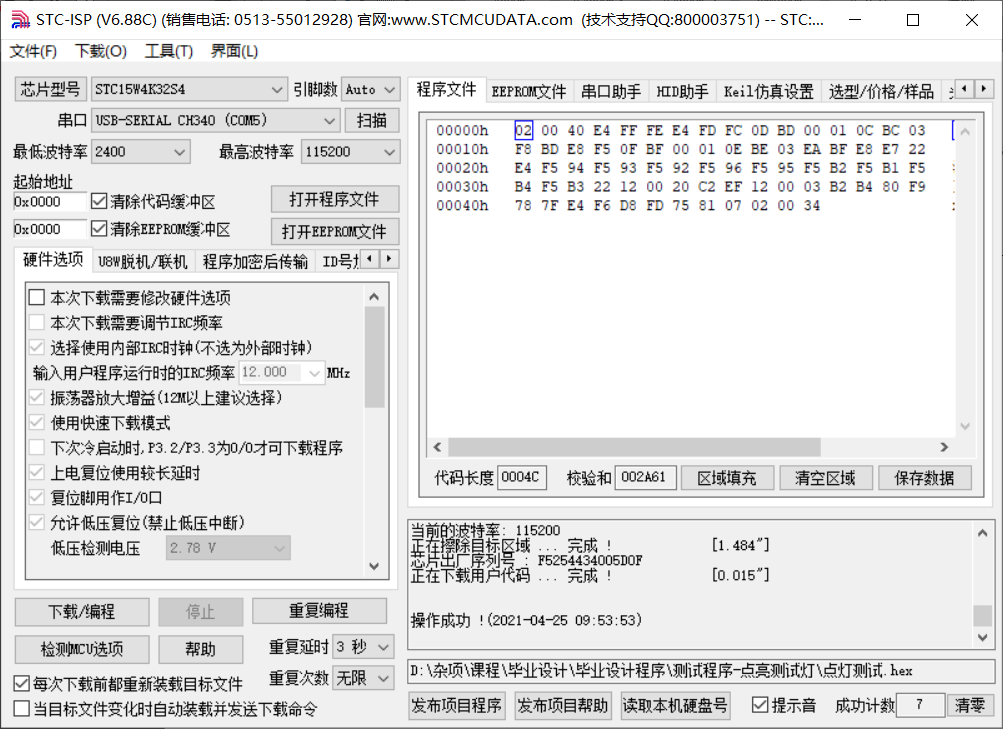The height and width of the screenshot is (729, 1003).
Task: Click 重复编程 button
Action: pos(319,611)
